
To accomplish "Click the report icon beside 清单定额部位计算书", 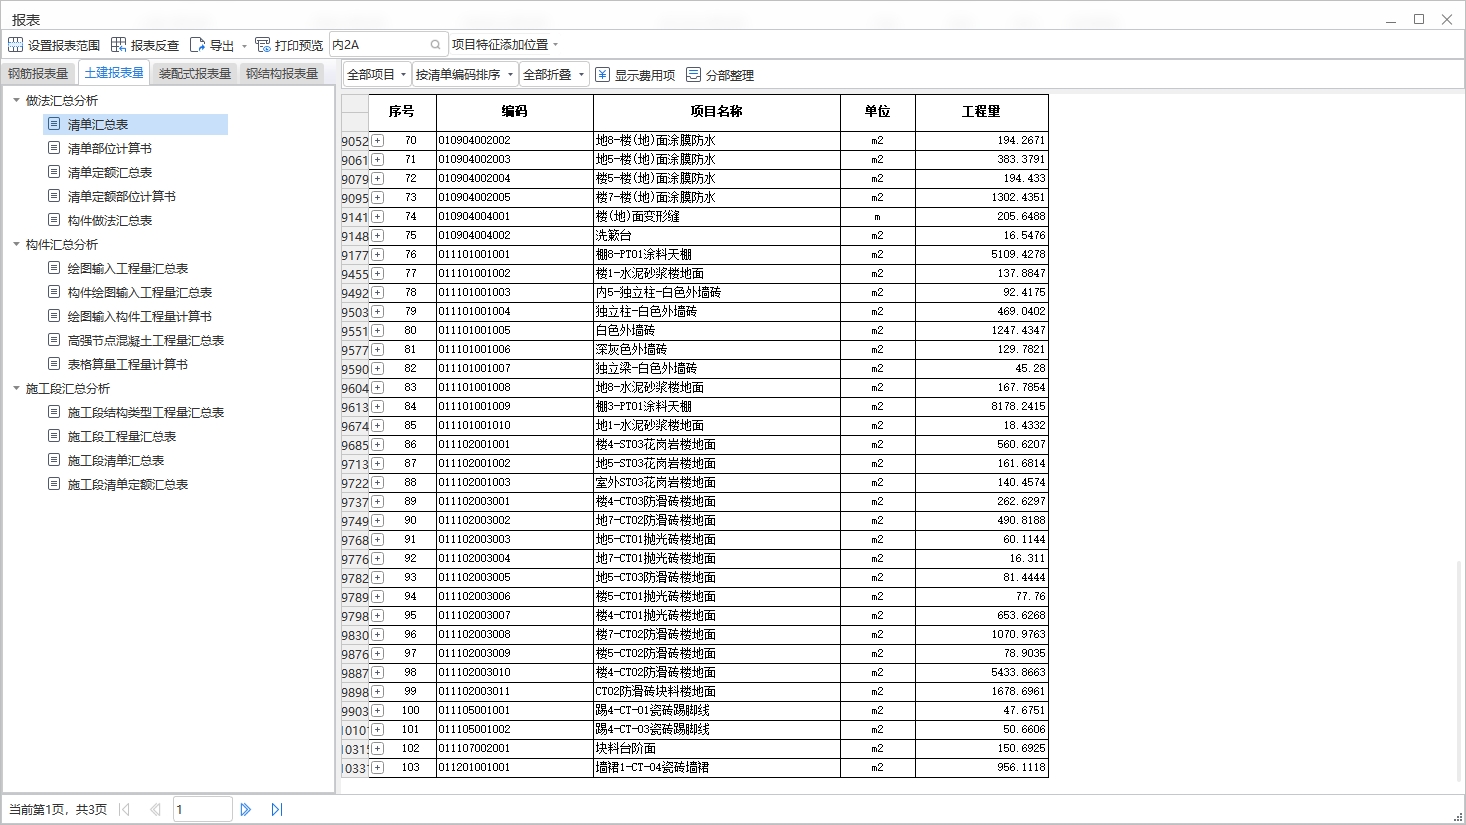I will click(x=54, y=196).
